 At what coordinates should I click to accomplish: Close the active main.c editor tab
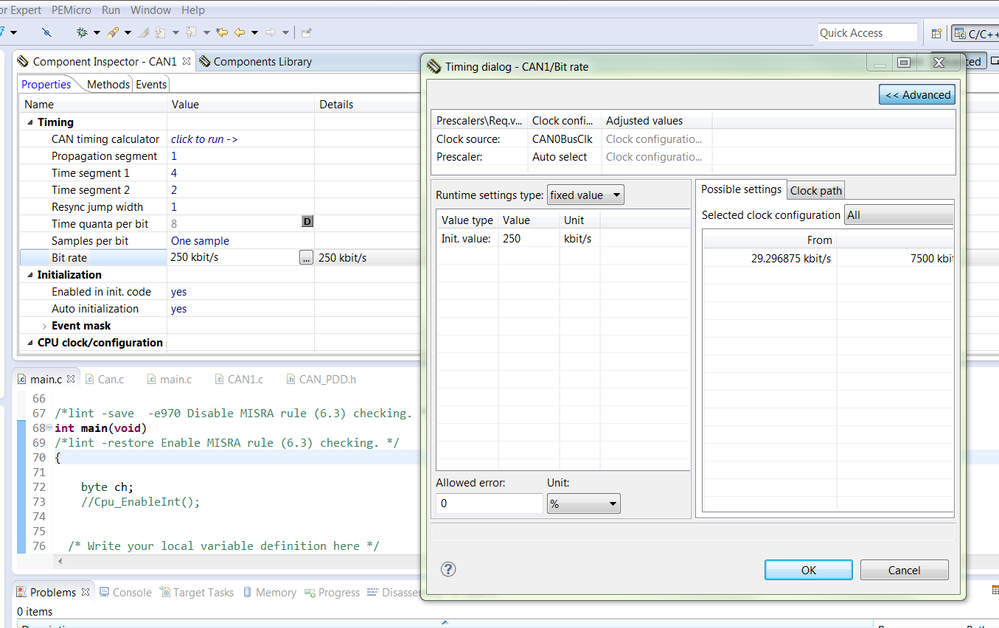pos(71,378)
